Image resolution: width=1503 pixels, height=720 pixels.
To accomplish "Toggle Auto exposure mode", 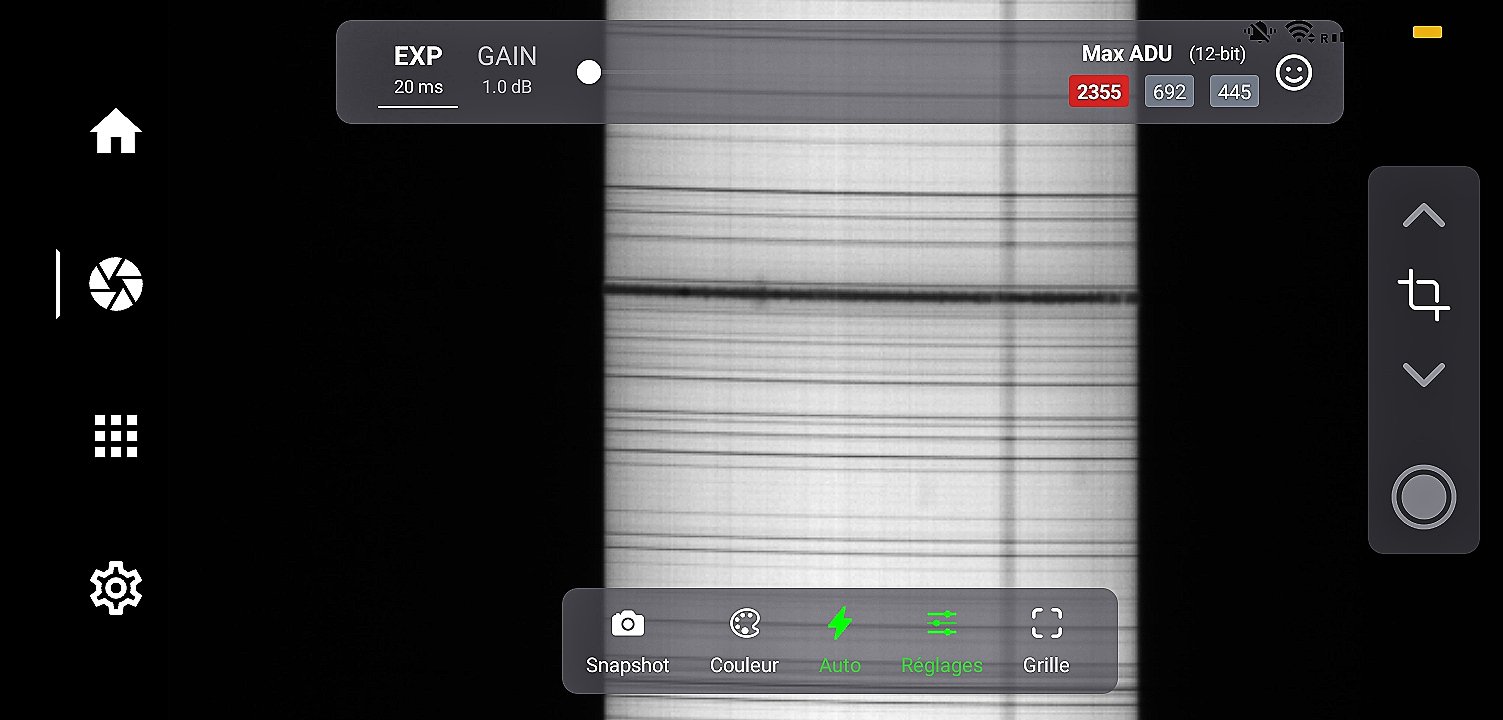I will click(x=840, y=641).
